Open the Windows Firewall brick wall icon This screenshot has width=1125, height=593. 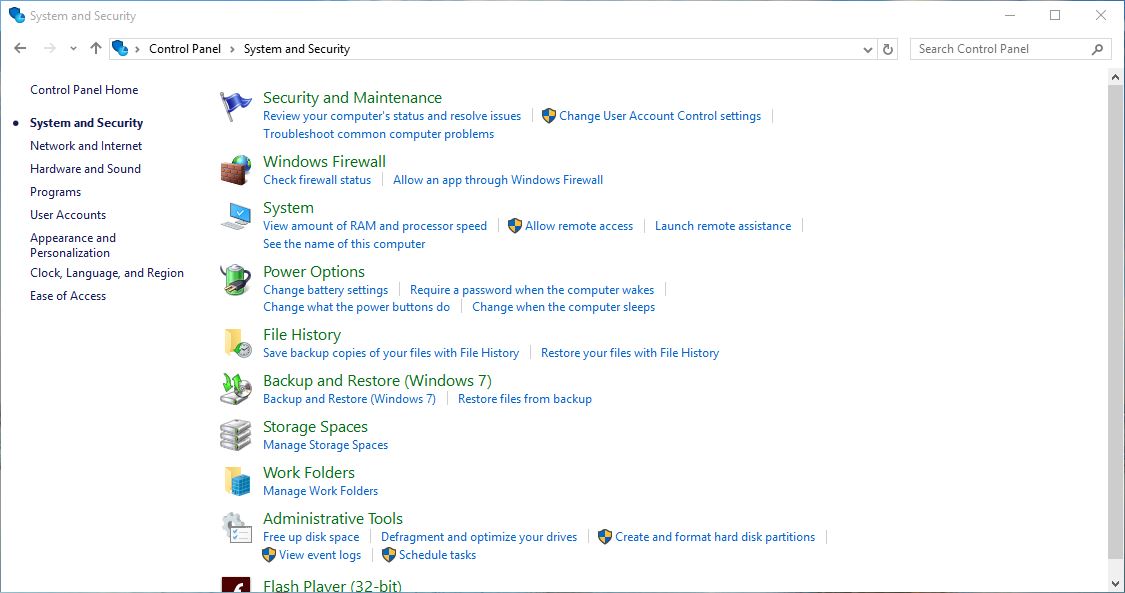[x=236, y=170]
